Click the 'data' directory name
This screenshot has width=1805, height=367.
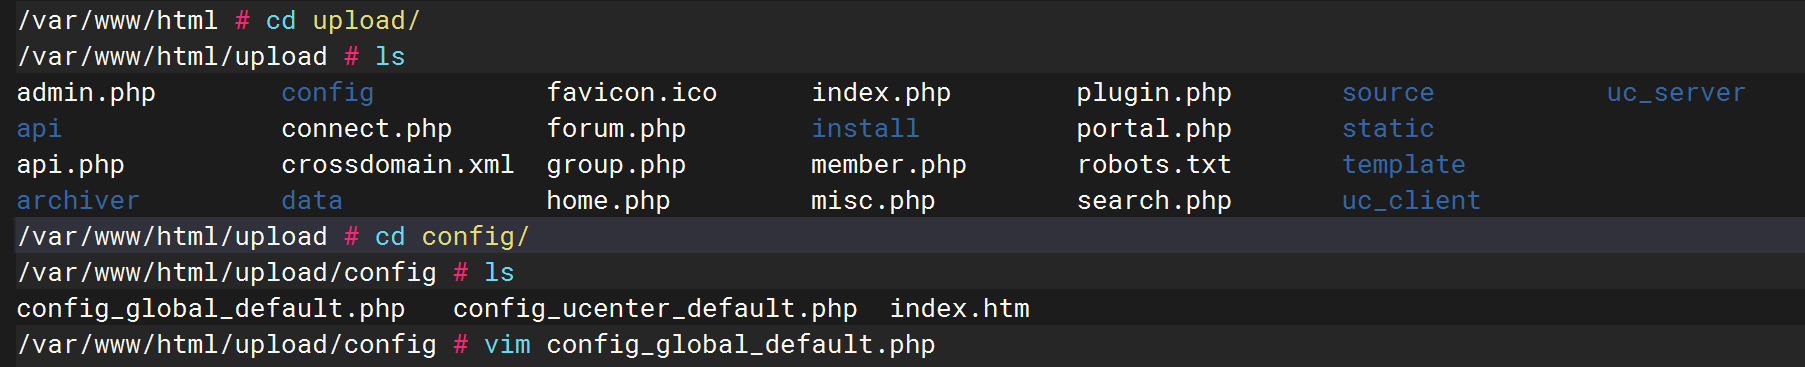pyautogui.click(x=312, y=201)
